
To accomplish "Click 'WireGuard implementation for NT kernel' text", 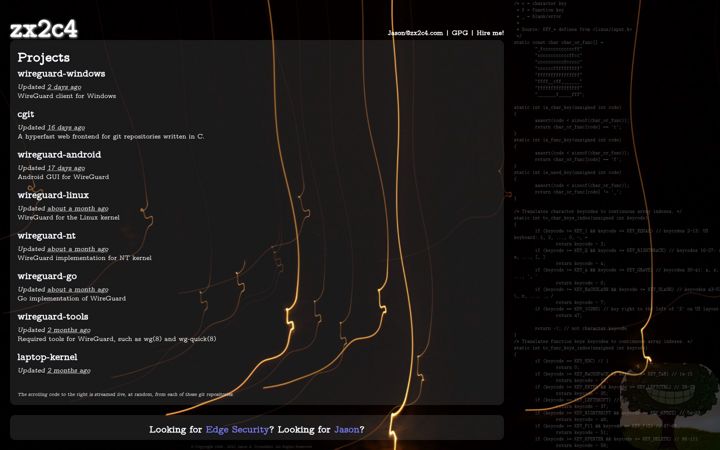I will 84,258.
